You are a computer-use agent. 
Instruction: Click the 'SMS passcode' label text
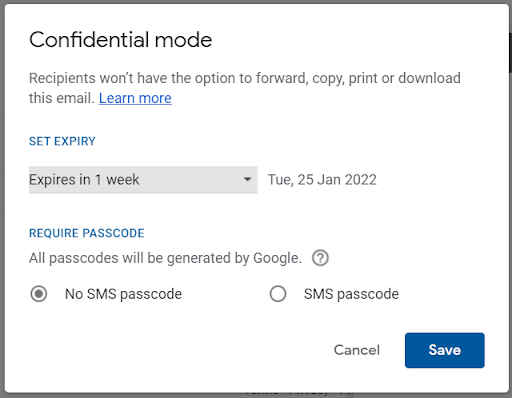351,294
